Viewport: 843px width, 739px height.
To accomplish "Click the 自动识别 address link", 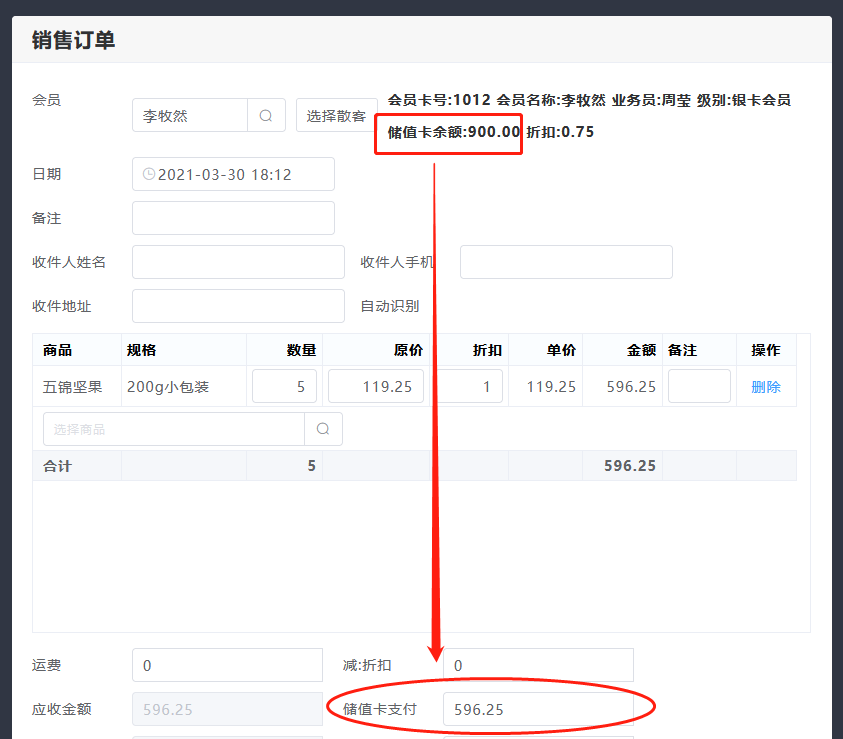I will click(389, 306).
